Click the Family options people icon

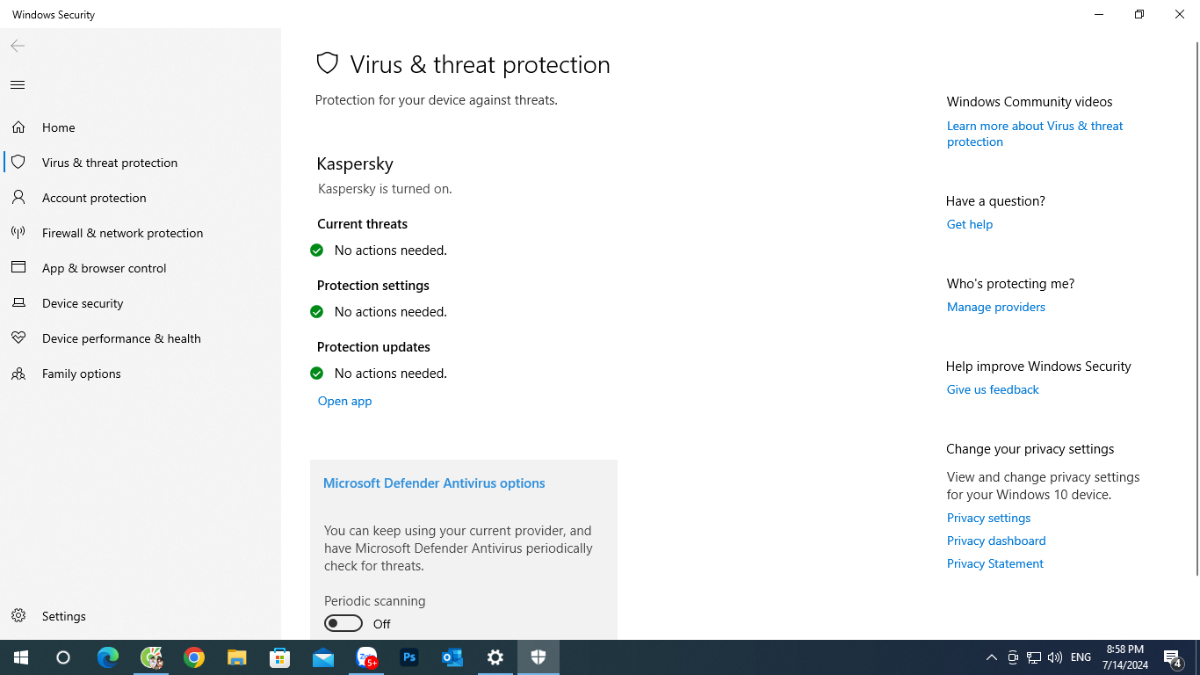click(18, 373)
